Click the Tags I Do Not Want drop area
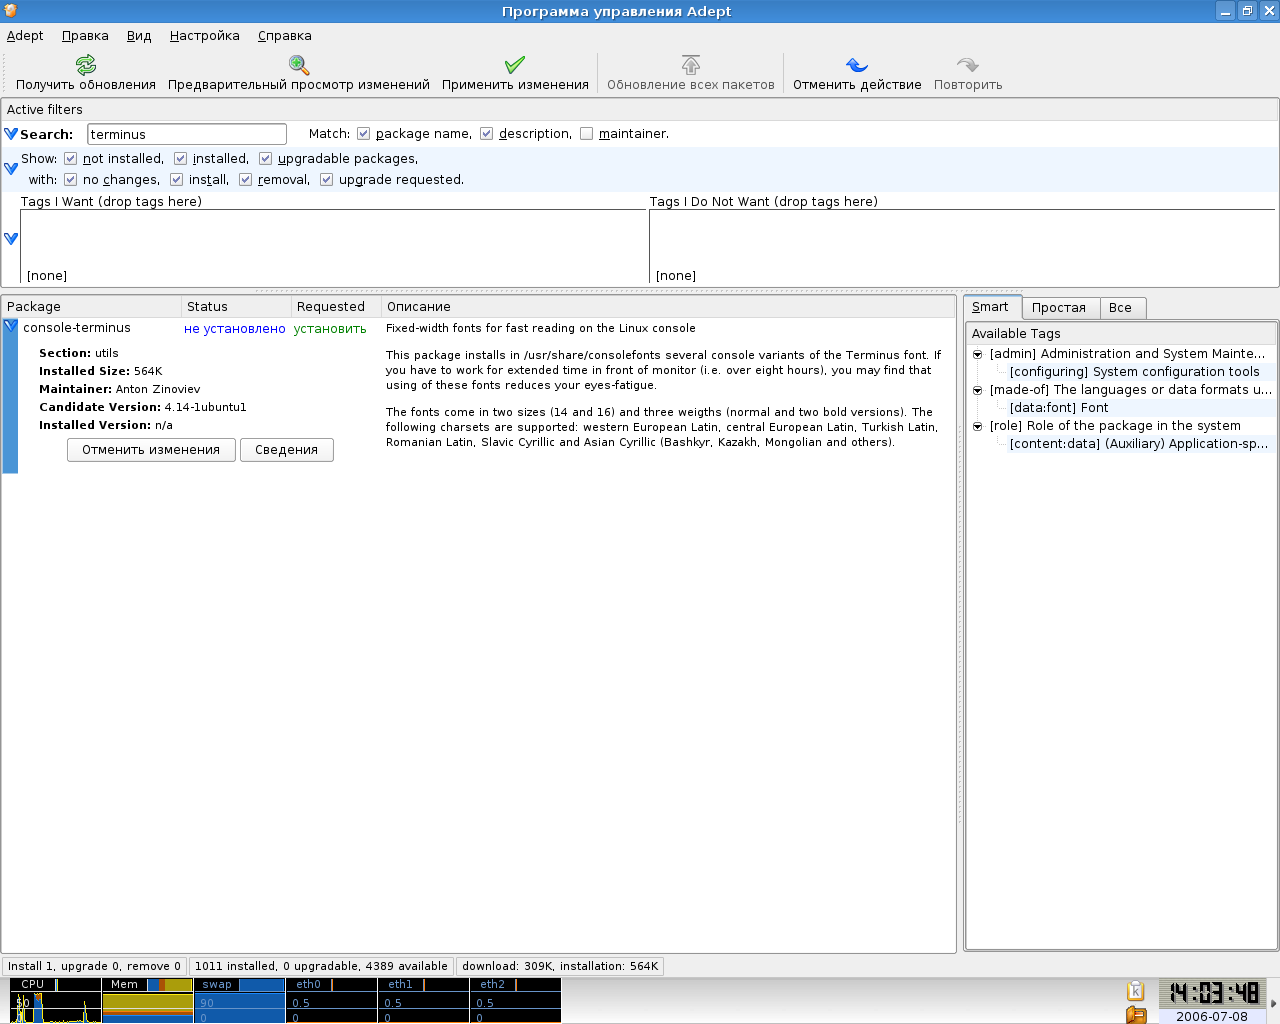The height and width of the screenshot is (1024, 1280). click(x=963, y=246)
